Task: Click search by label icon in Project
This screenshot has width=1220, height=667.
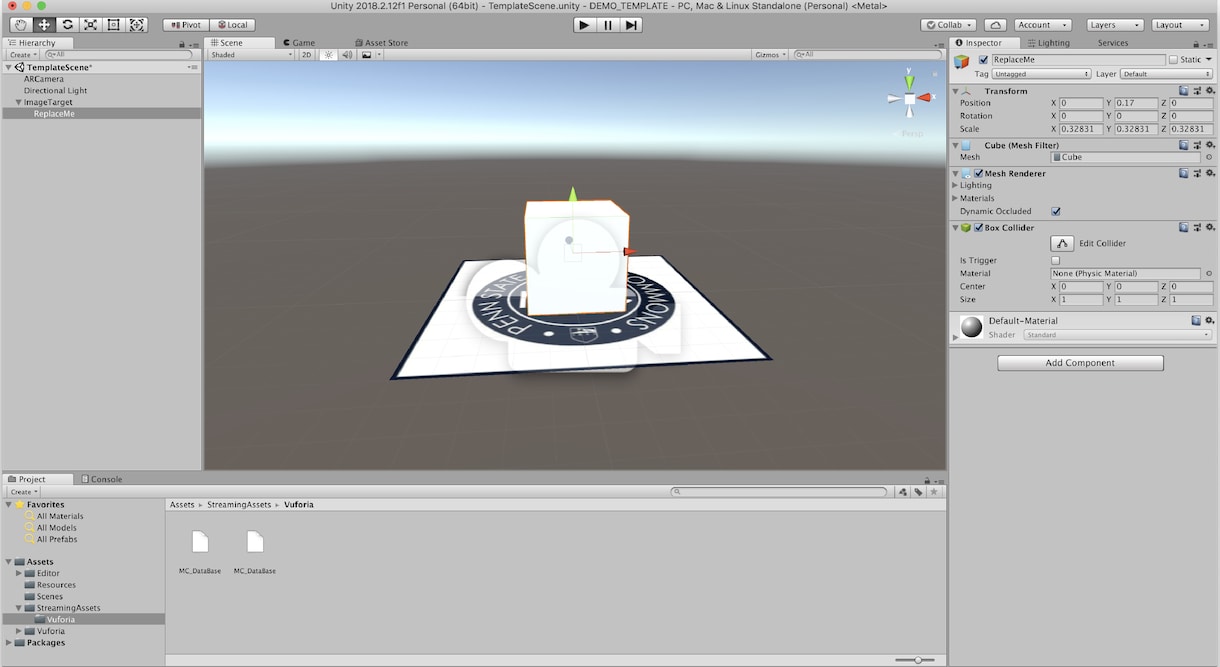Action: click(x=919, y=492)
